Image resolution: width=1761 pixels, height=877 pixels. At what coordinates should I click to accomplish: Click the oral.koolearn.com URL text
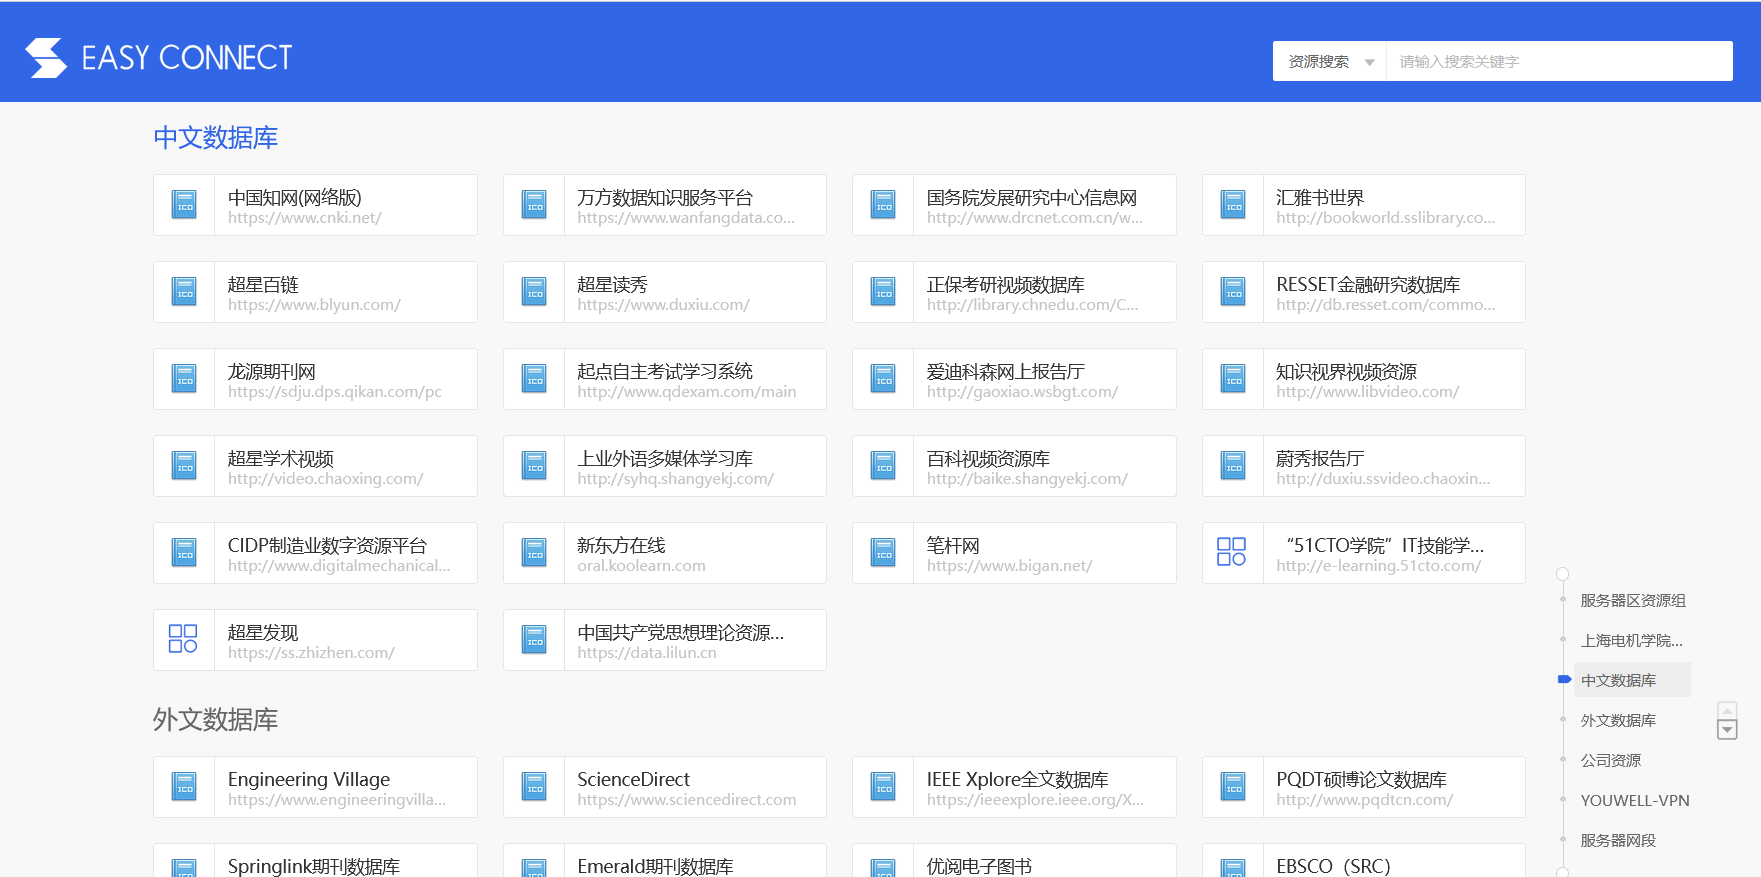(641, 566)
